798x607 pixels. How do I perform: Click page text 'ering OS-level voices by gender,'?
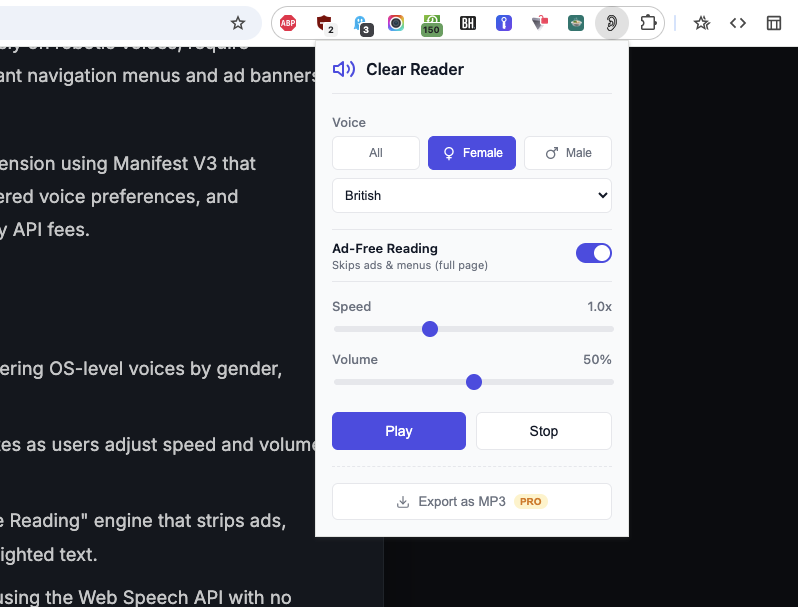pos(140,369)
